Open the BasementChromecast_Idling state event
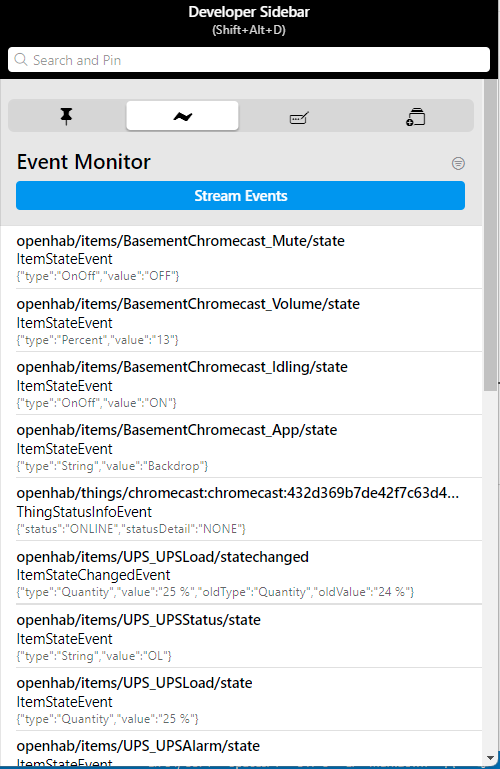 [241, 384]
